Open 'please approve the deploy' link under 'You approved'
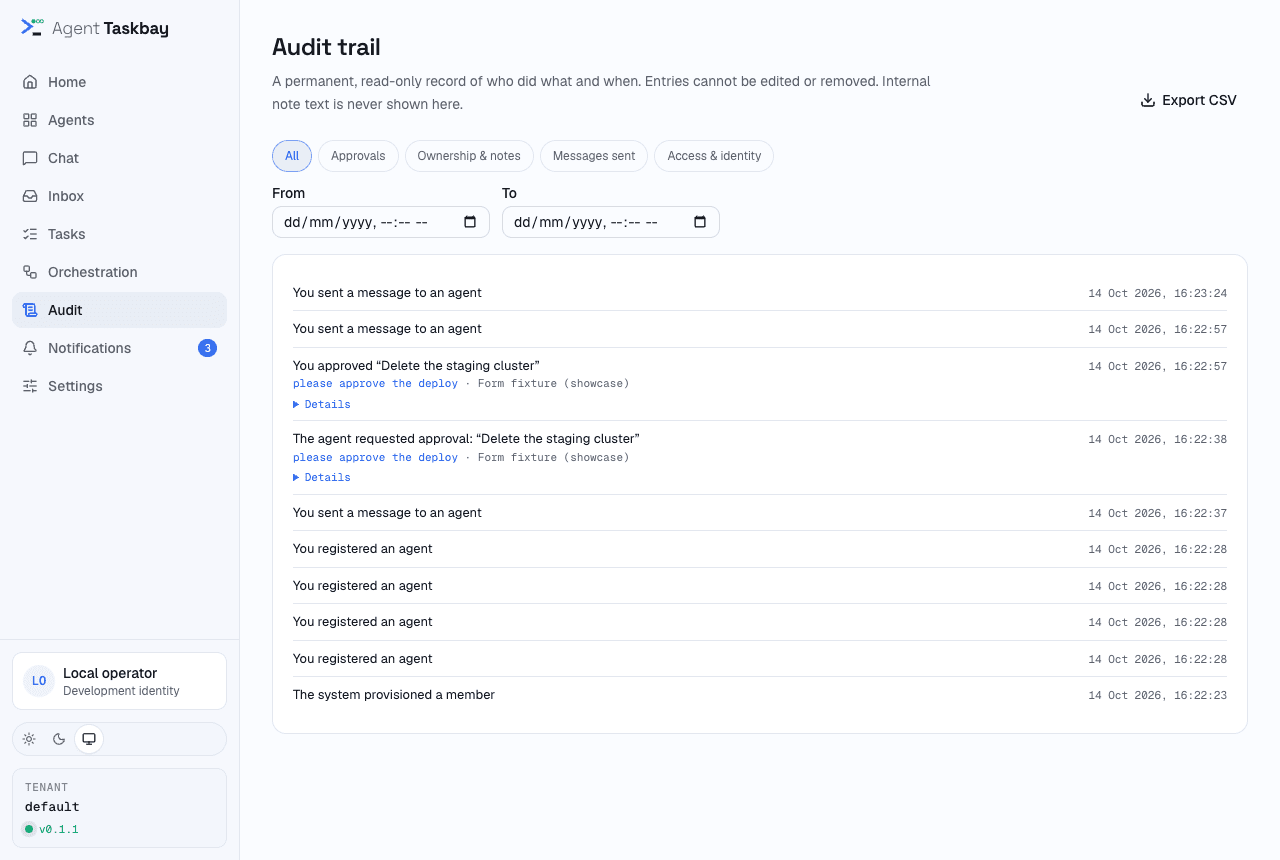 point(375,384)
